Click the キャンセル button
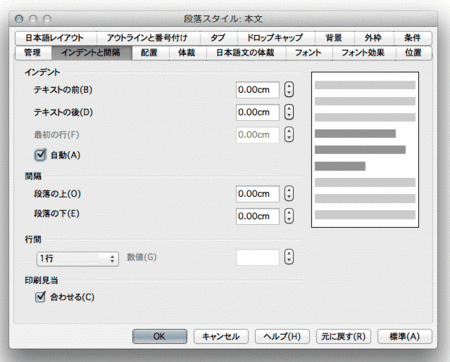This screenshot has width=450, height=362. point(221,336)
